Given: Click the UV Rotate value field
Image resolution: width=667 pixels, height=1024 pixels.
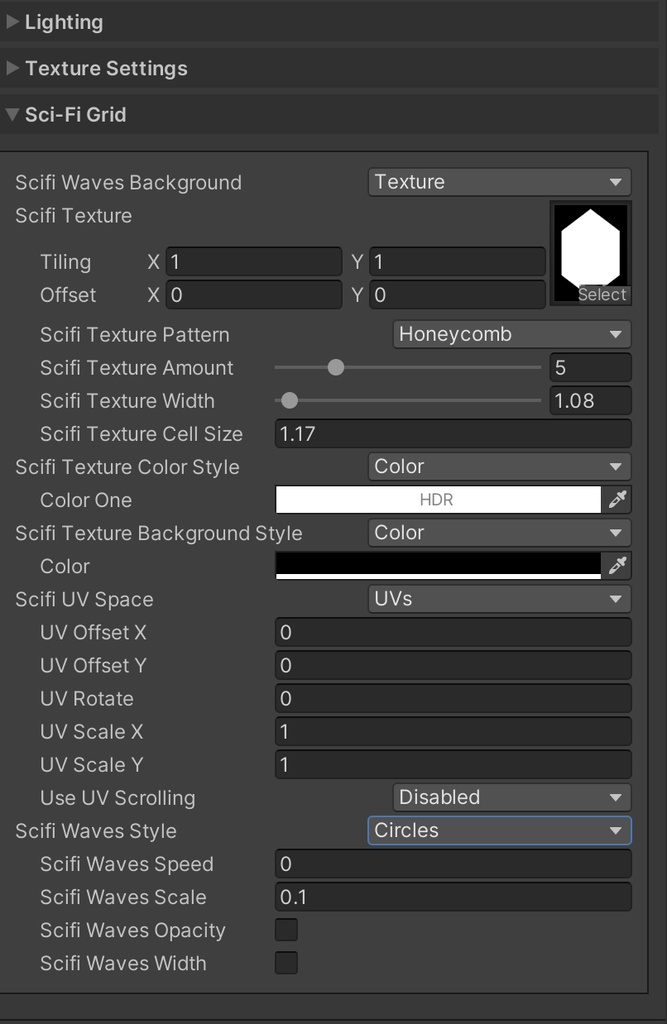Looking at the screenshot, I should 450,698.
